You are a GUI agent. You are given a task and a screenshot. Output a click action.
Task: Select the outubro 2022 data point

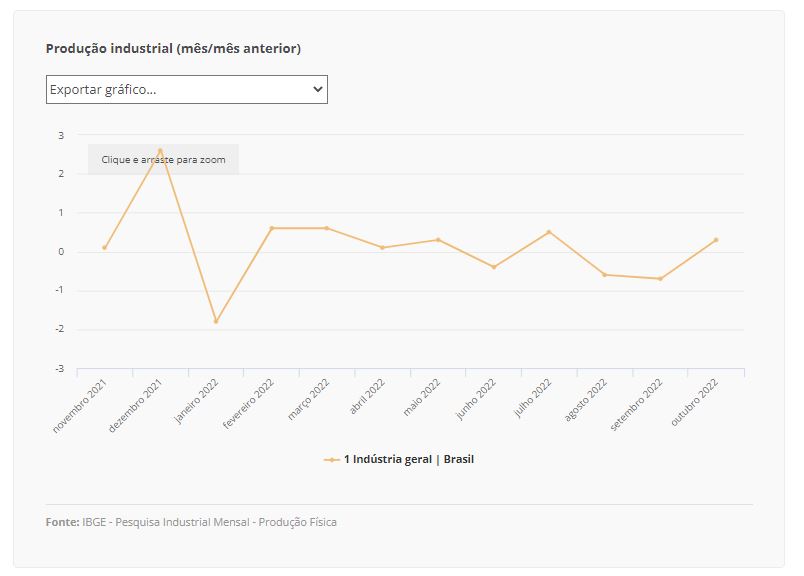click(x=716, y=240)
